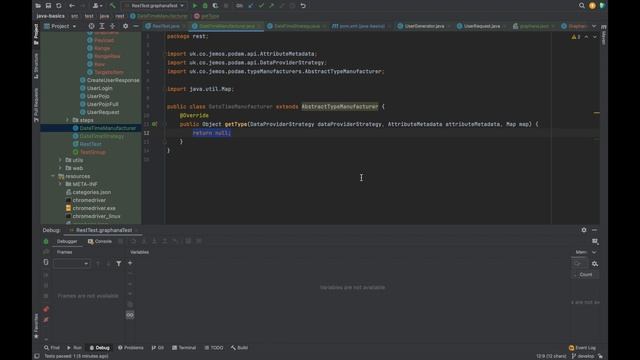Hide the Project panel with minus icon
The image size is (640, 360).
[136, 26]
